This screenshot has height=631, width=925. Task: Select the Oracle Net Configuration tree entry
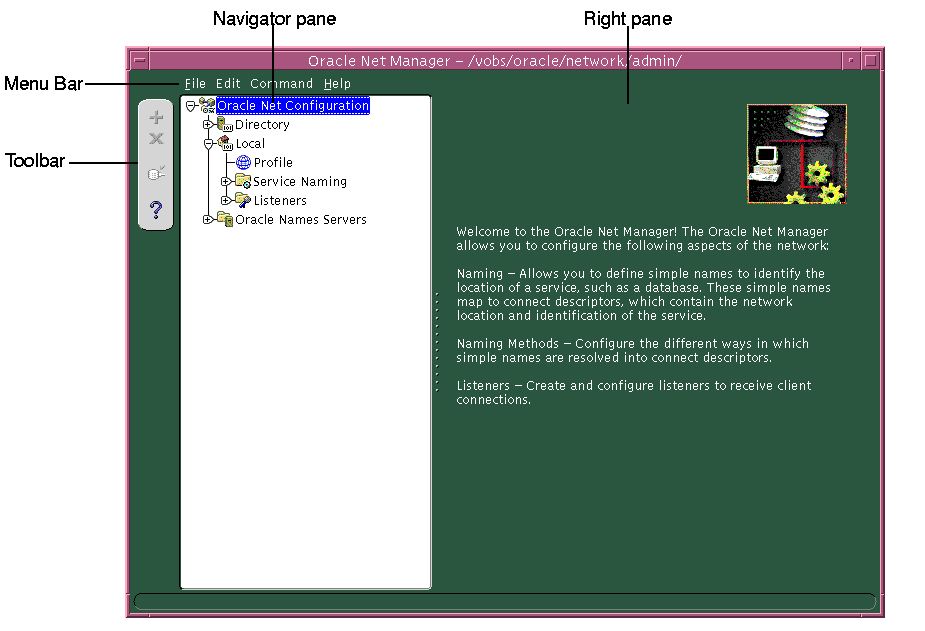pos(292,105)
